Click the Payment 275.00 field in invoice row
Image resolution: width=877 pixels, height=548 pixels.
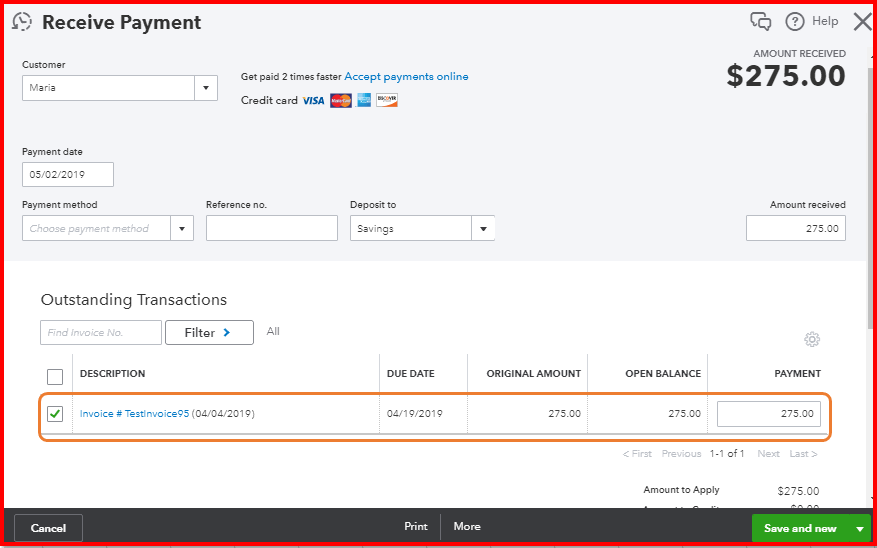click(769, 414)
